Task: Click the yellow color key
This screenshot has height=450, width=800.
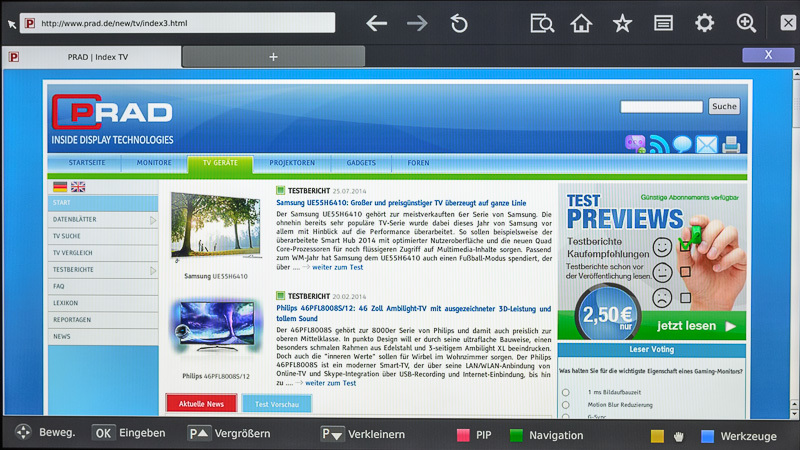Action: tap(657, 436)
